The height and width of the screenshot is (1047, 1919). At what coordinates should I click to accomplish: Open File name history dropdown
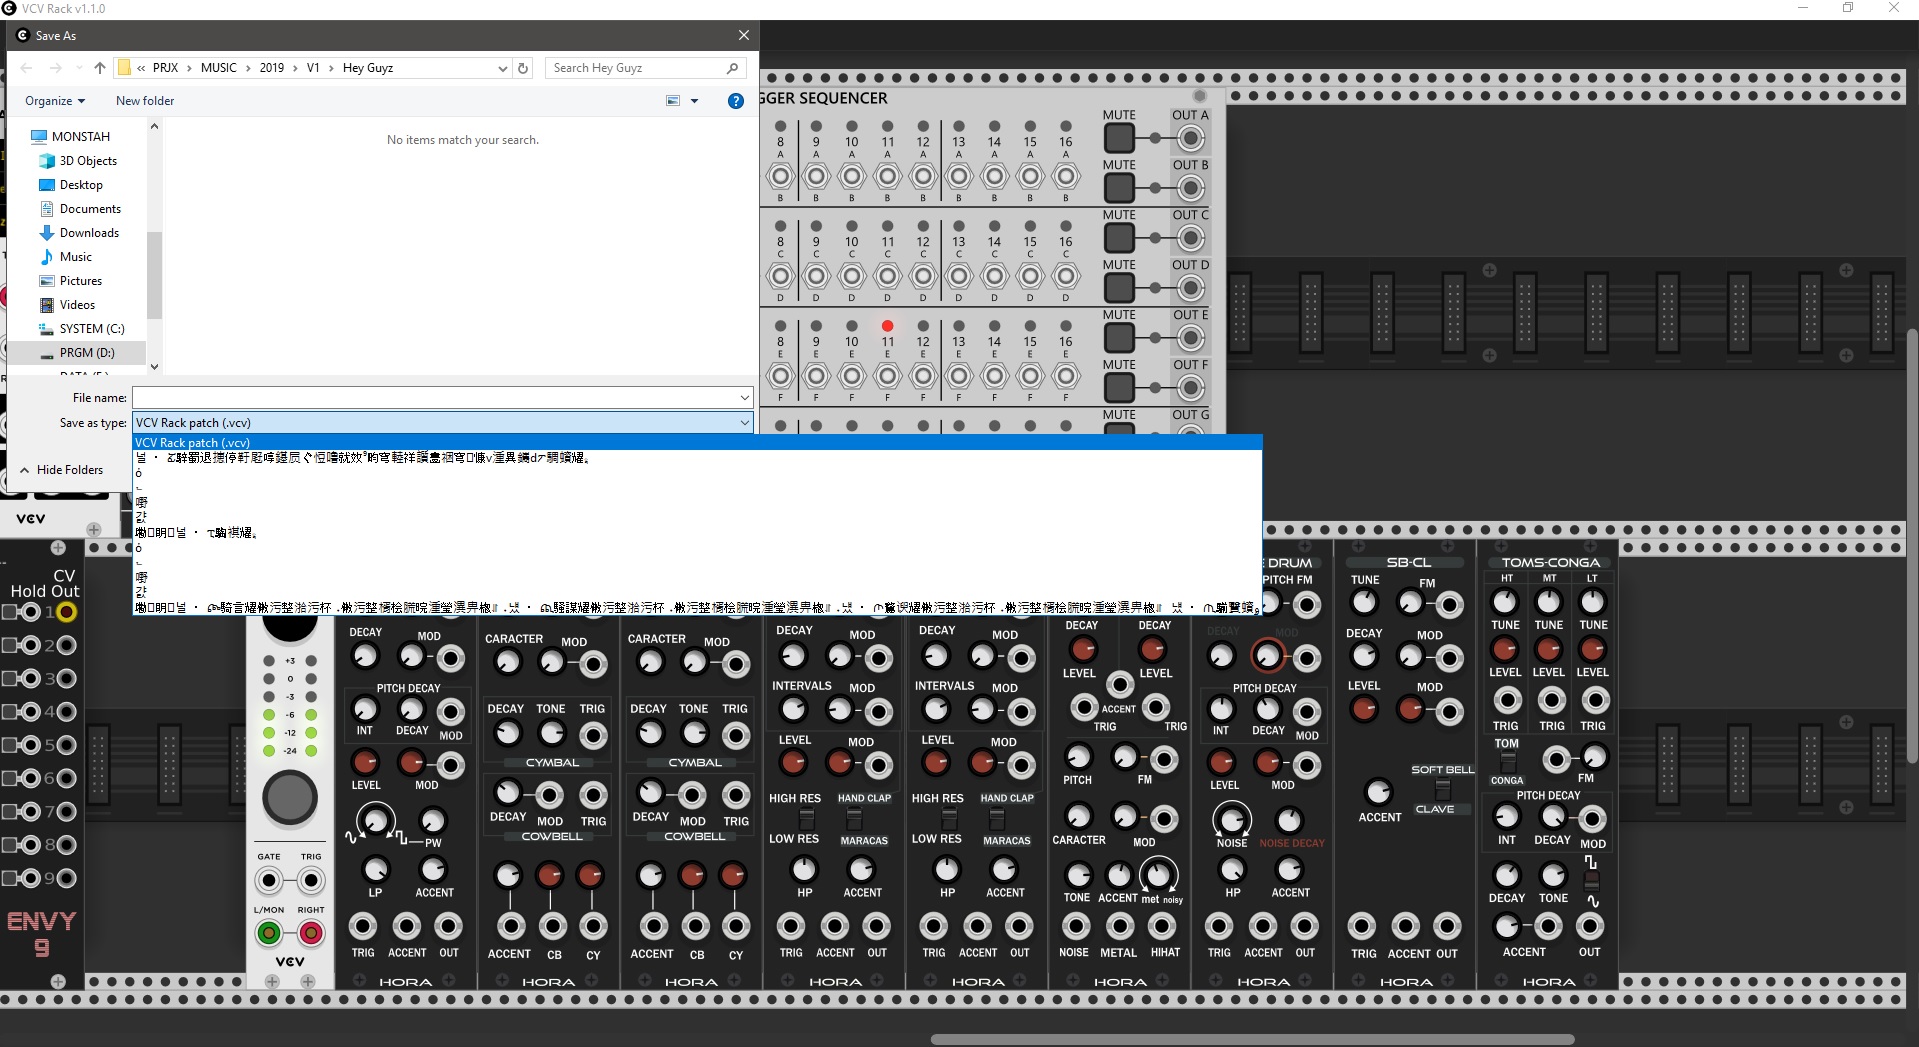pyautogui.click(x=744, y=398)
